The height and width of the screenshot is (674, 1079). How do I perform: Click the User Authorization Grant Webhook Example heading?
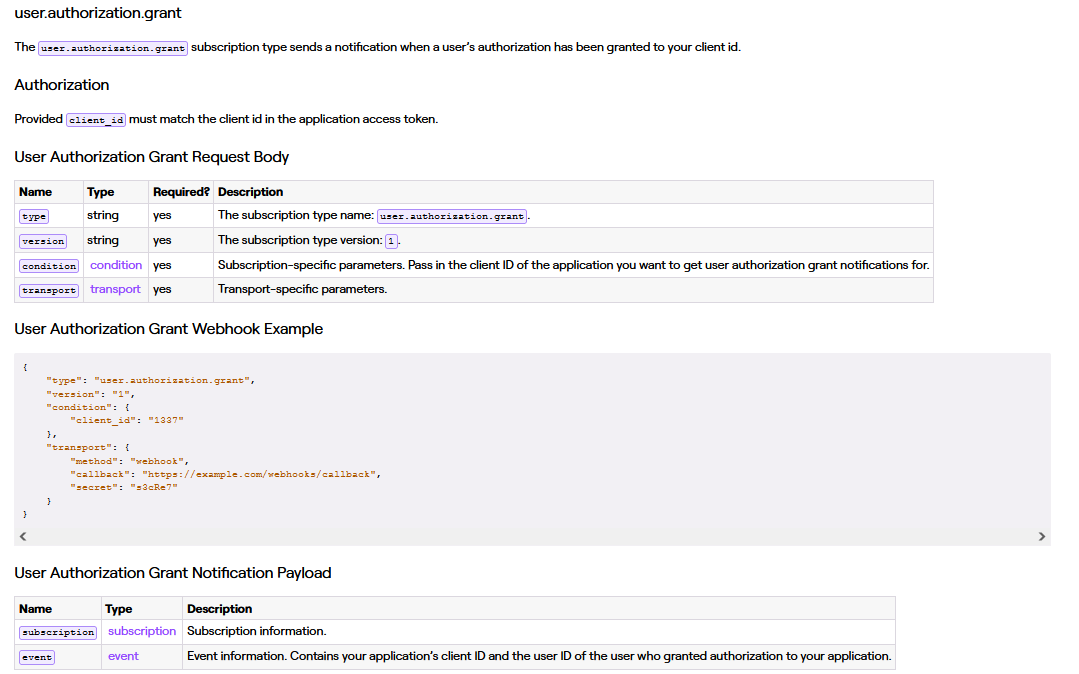coord(167,328)
